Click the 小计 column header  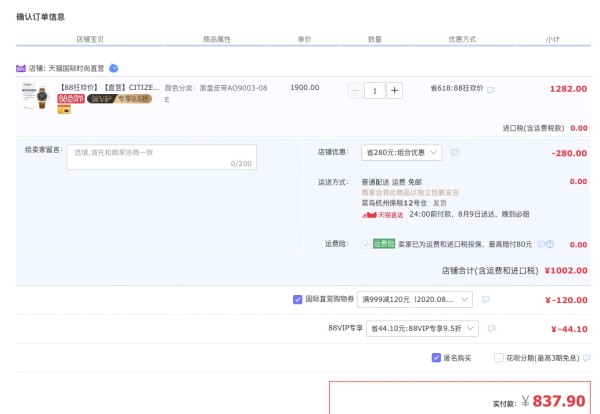(x=553, y=39)
